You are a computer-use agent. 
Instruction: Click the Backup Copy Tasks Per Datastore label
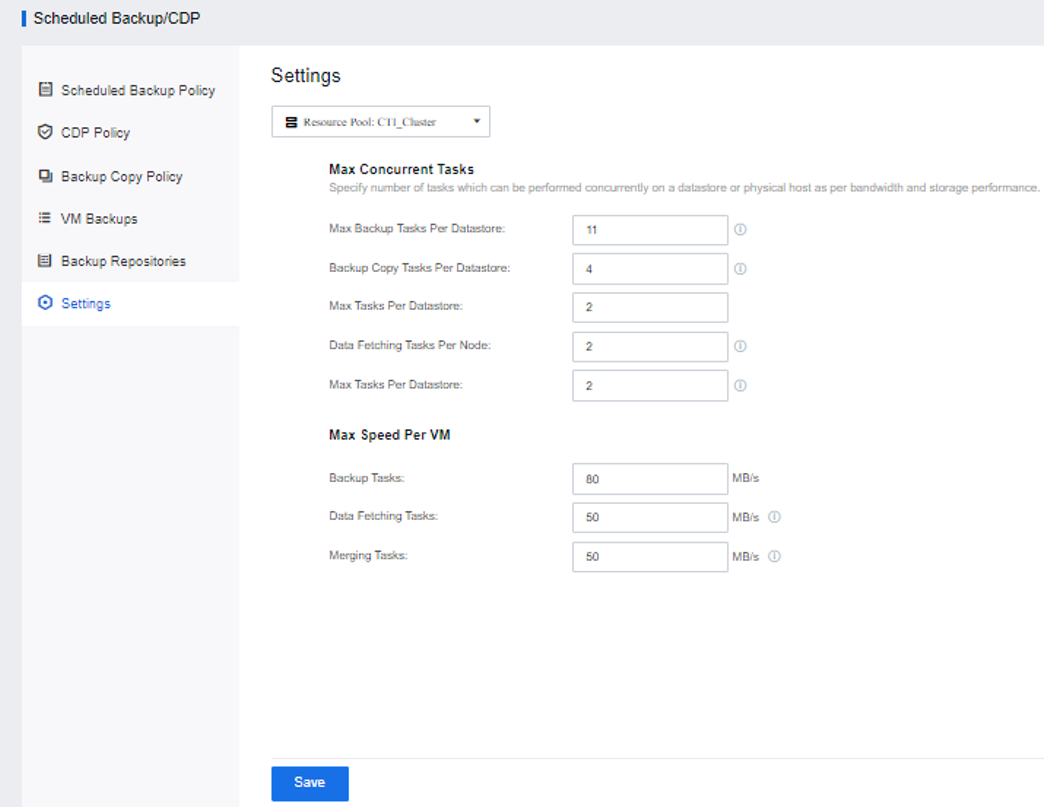point(420,268)
